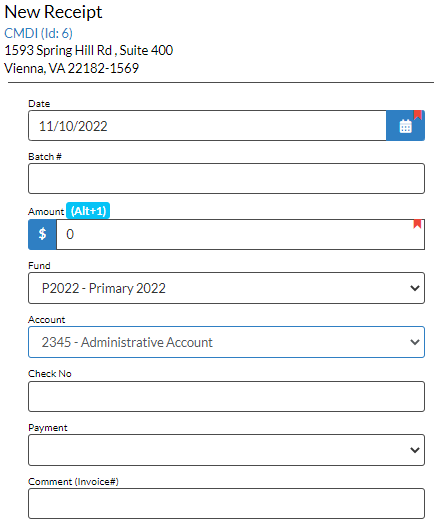Click into the Amount field showing 0
The width and height of the screenshot is (434, 525).
coord(240,234)
